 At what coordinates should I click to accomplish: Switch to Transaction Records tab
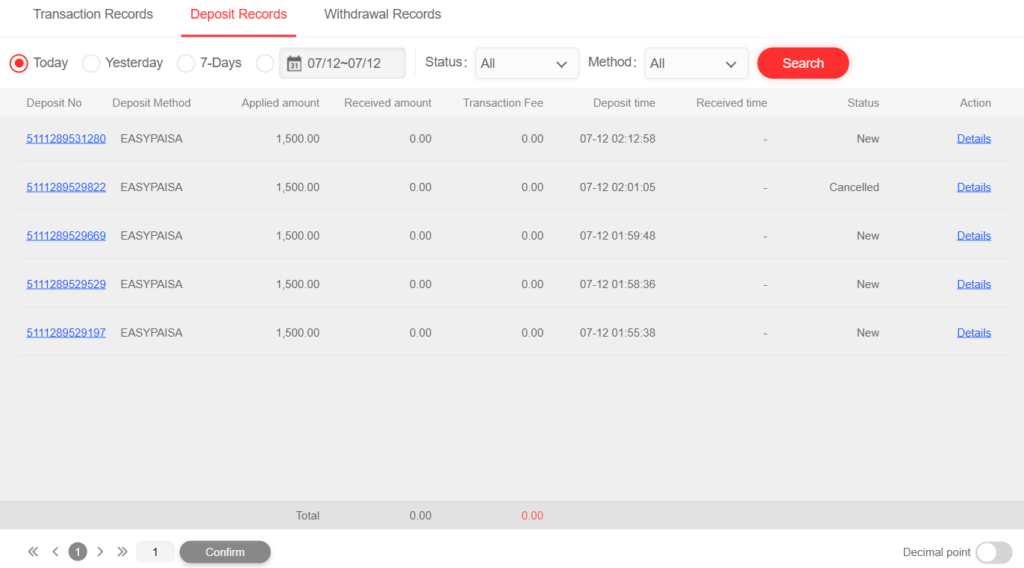pyautogui.click(x=93, y=14)
